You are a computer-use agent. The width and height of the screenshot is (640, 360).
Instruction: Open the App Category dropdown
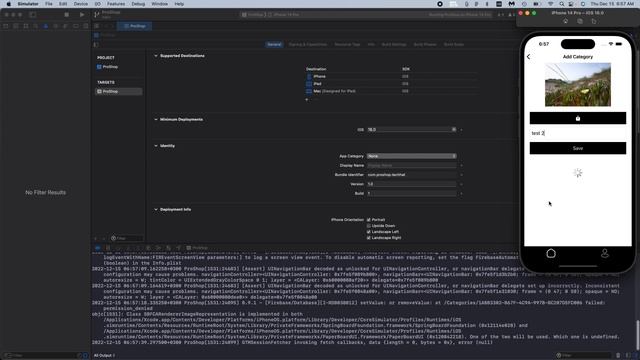pyautogui.click(x=411, y=156)
